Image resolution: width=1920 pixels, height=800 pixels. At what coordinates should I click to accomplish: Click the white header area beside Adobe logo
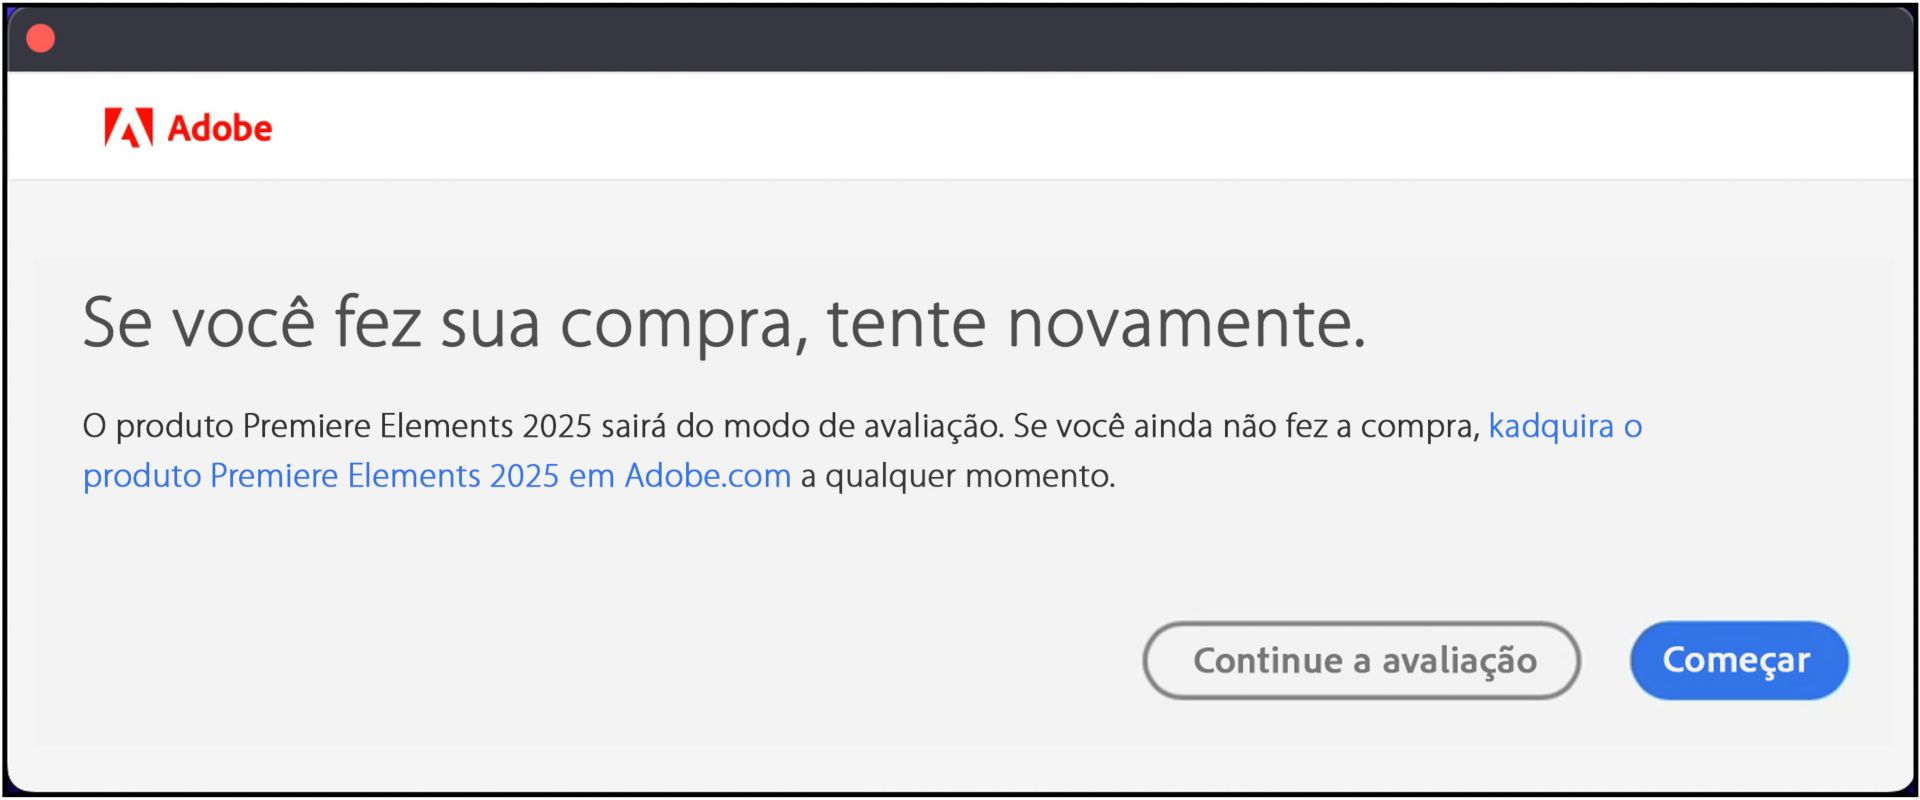pyautogui.click(x=1090, y=126)
